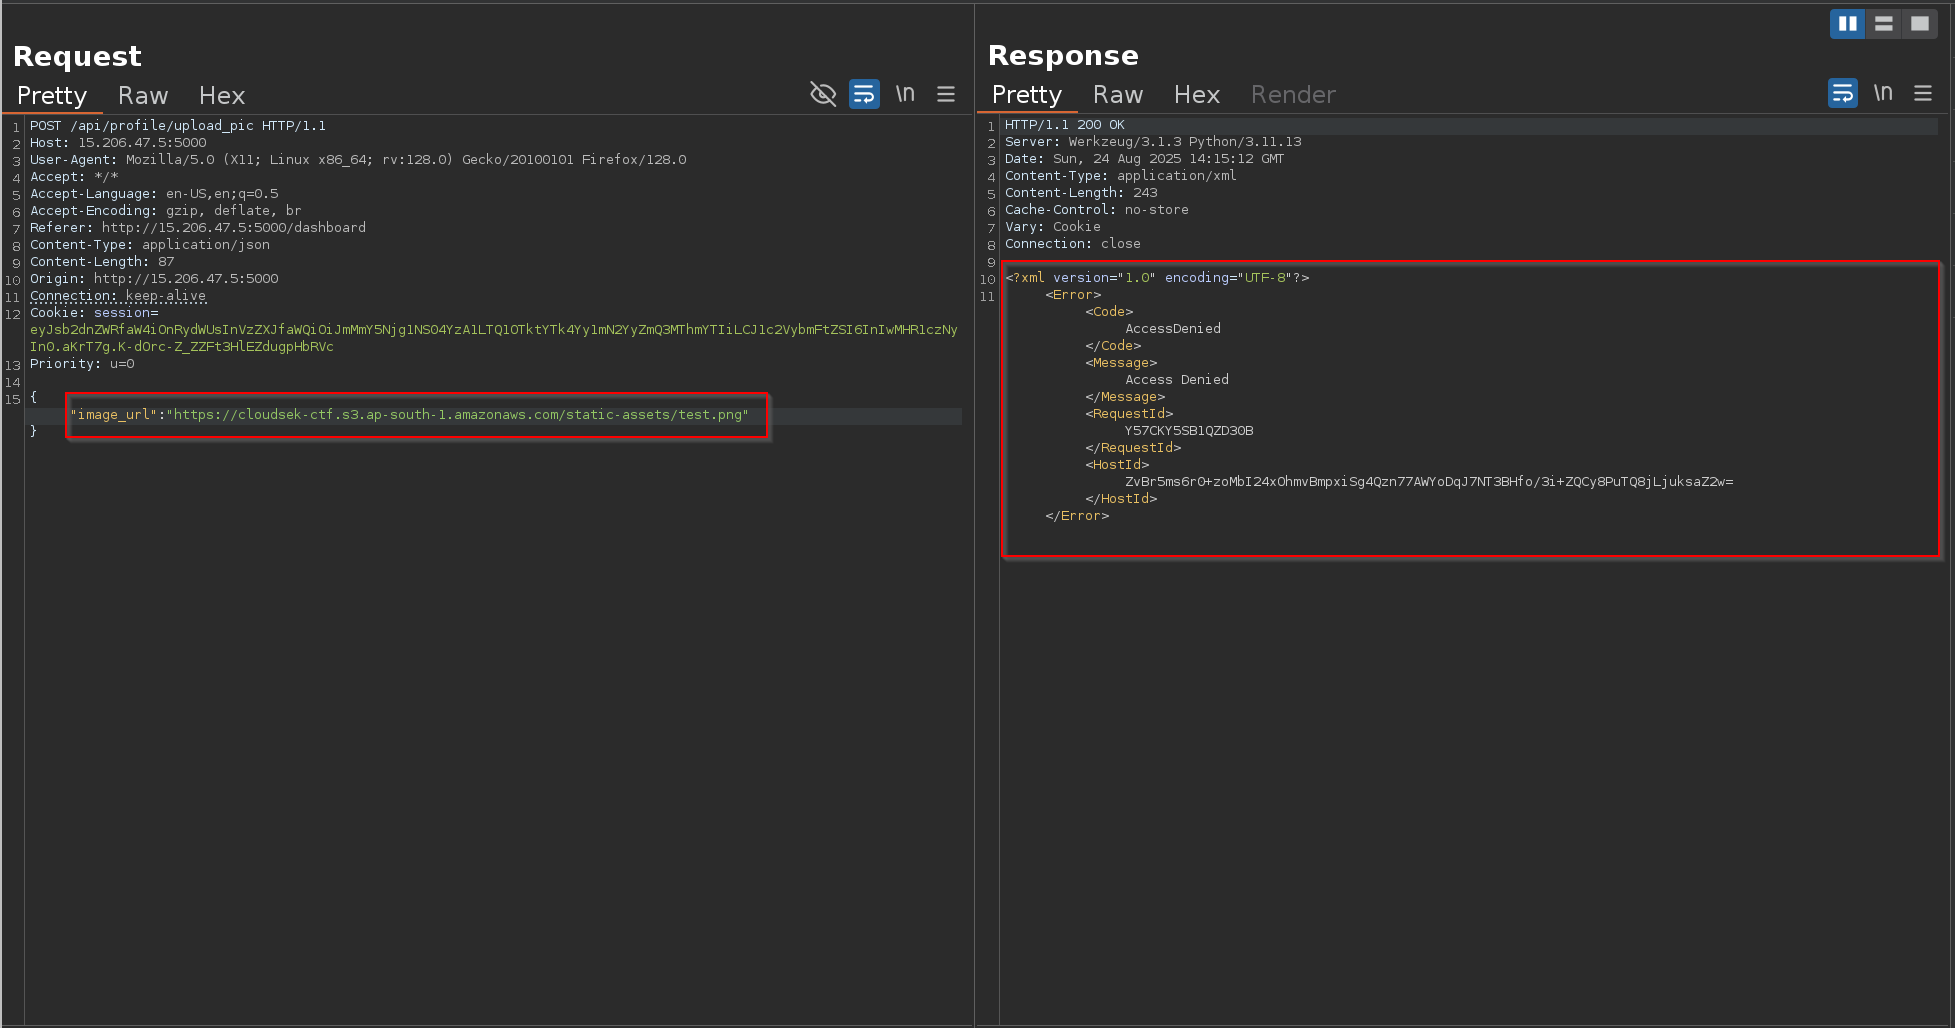Image resolution: width=1955 pixels, height=1028 pixels.
Task: Toggle word wrap icon in Response panel
Action: tap(1842, 93)
